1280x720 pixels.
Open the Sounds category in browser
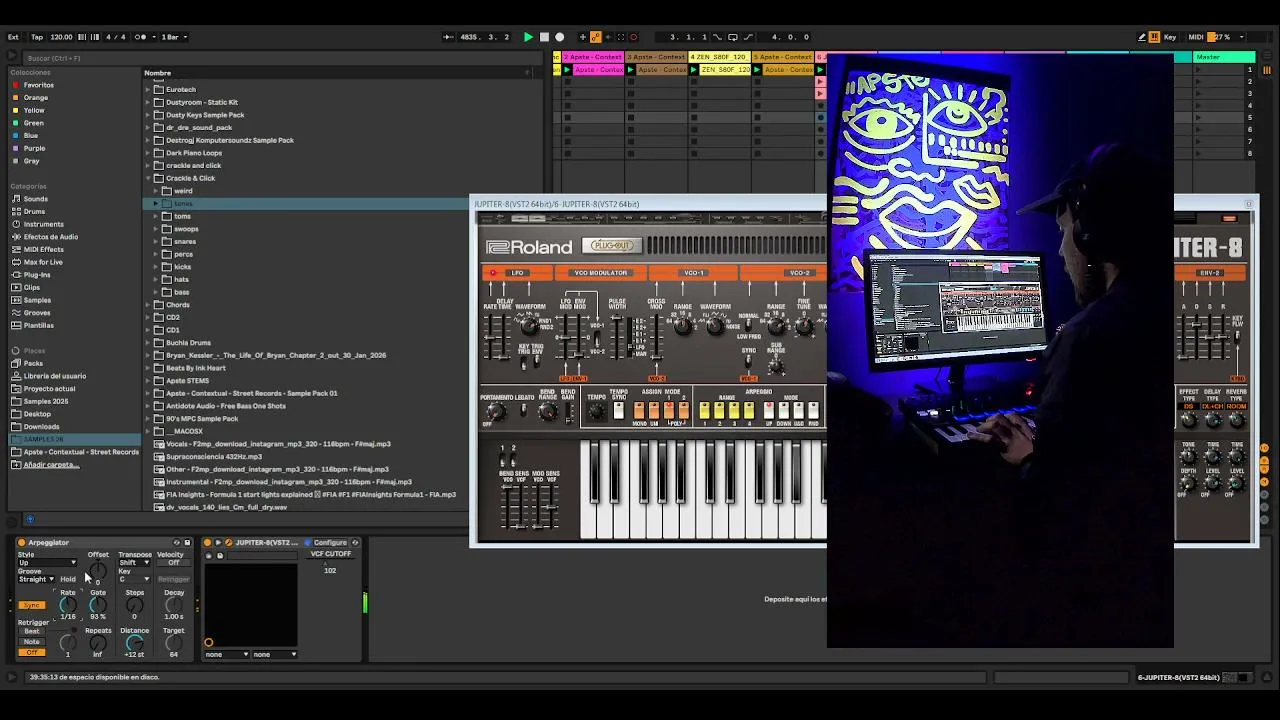36,199
